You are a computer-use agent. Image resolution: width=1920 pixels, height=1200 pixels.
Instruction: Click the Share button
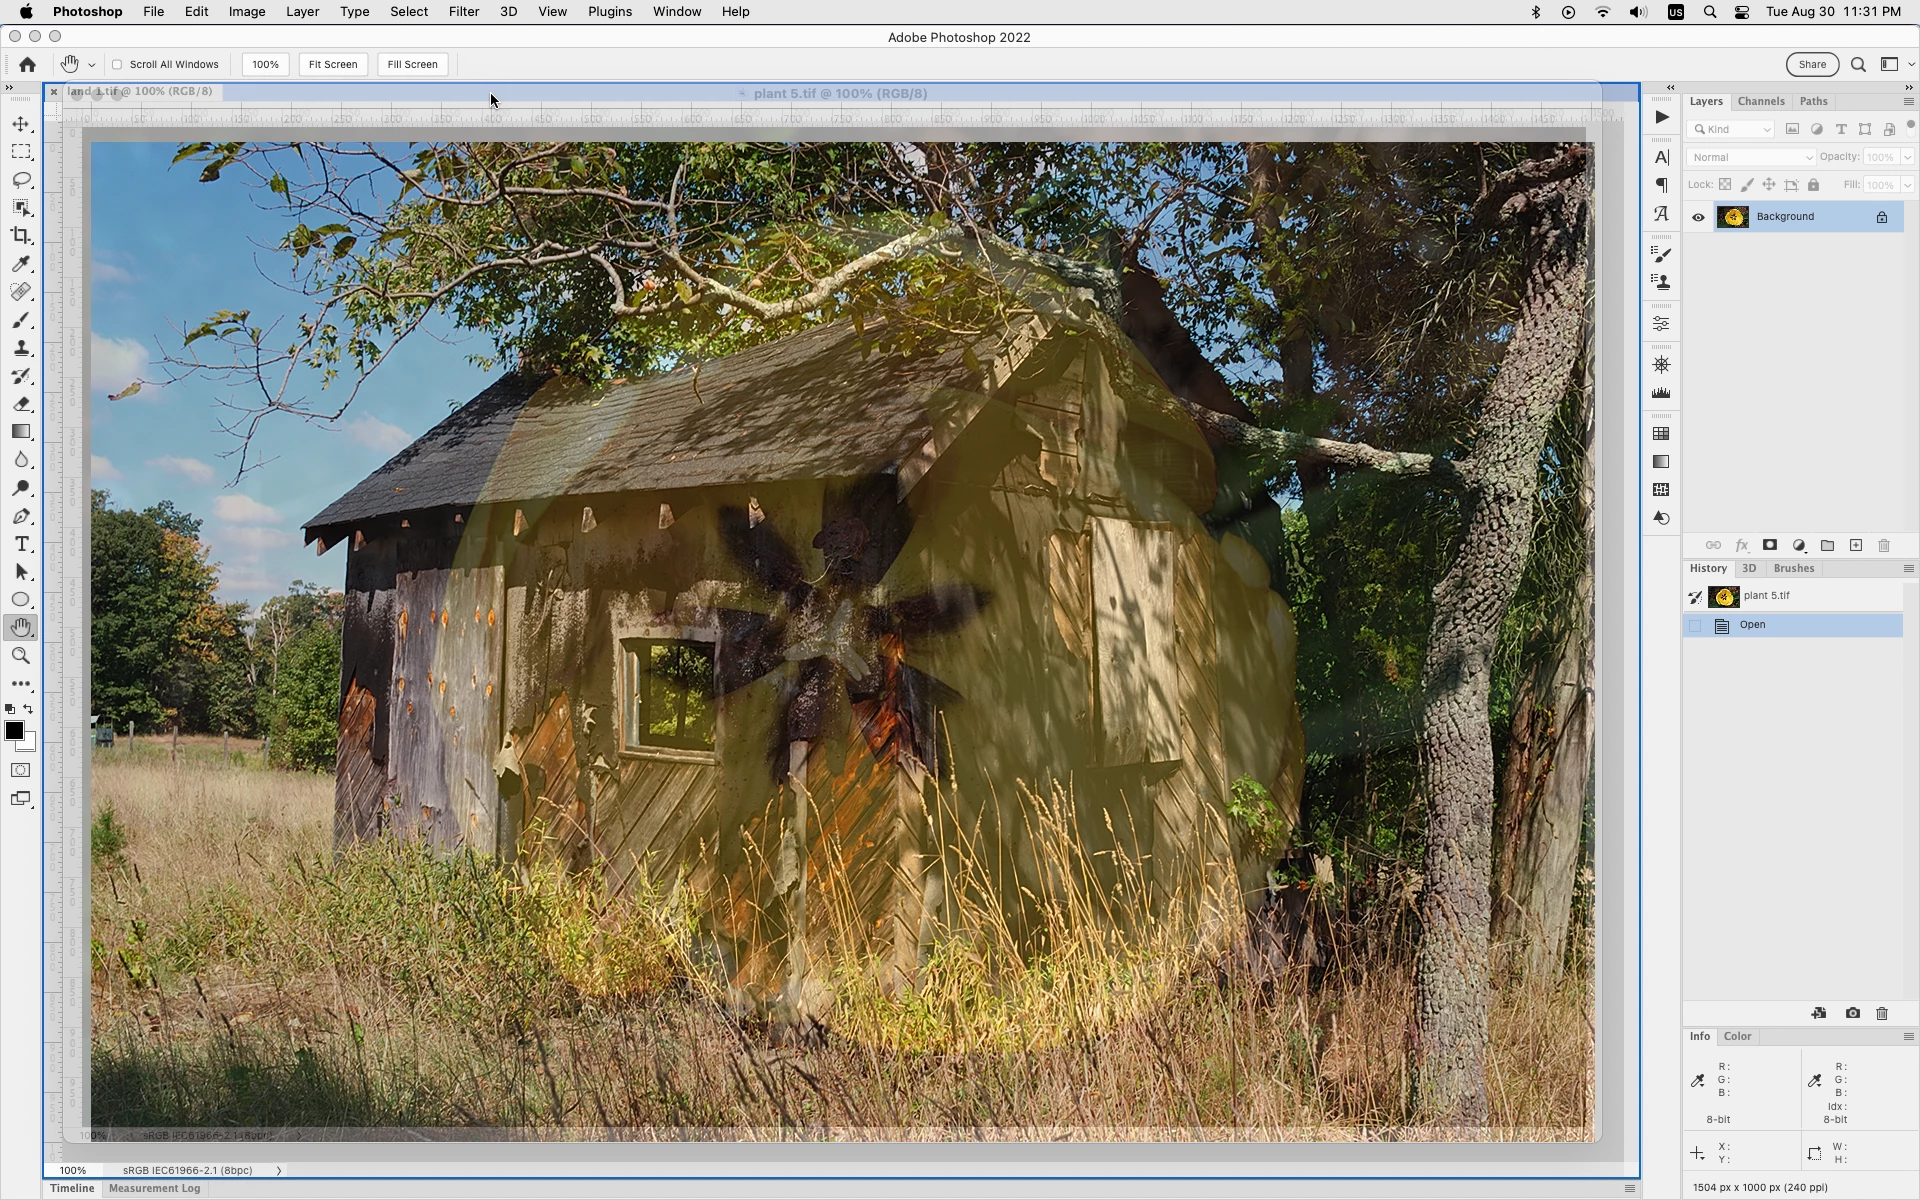click(x=1812, y=64)
